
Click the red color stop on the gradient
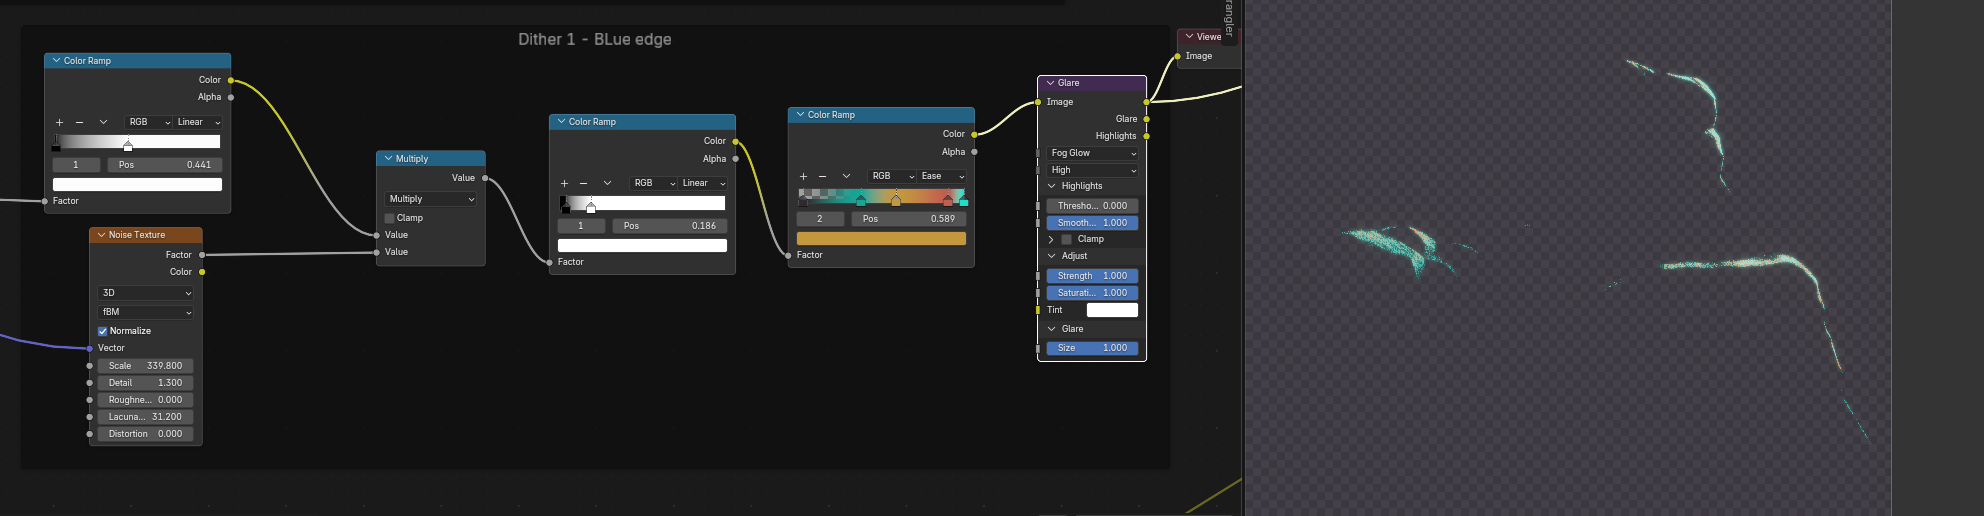[x=948, y=201]
